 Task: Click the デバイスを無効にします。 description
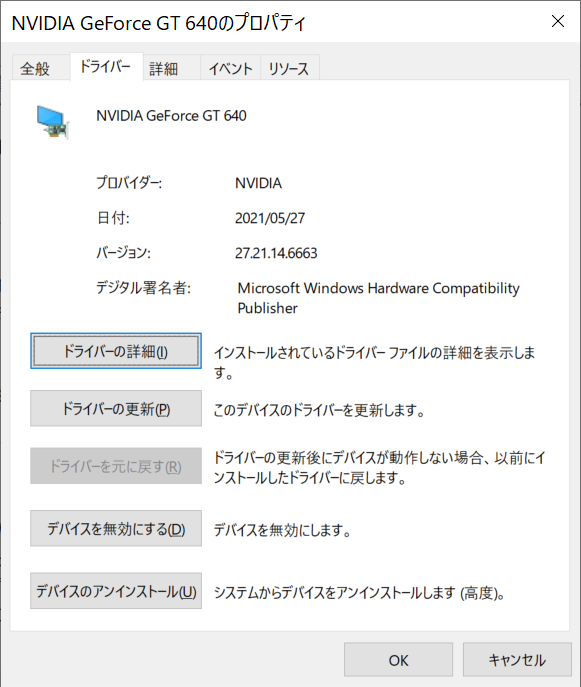coord(282,530)
